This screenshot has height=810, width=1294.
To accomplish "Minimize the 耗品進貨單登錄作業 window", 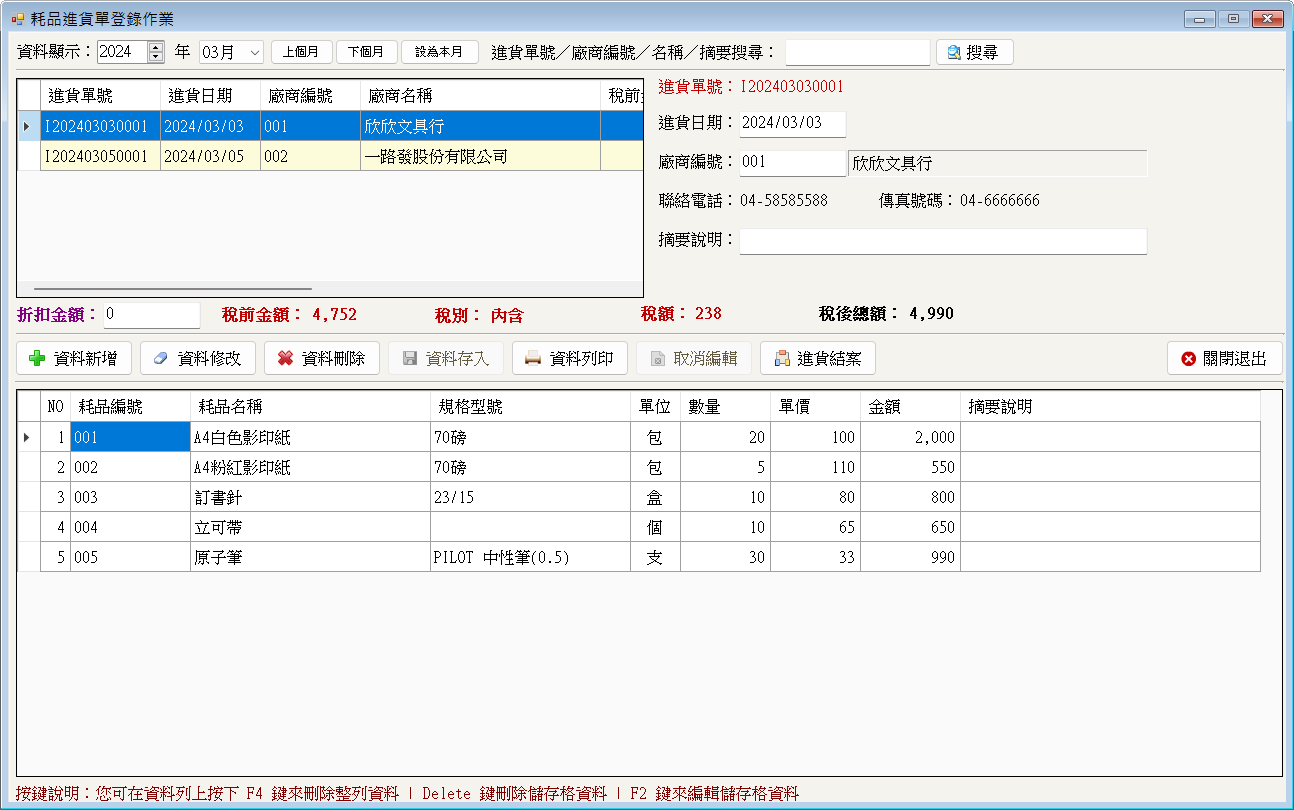I will [x=1199, y=18].
